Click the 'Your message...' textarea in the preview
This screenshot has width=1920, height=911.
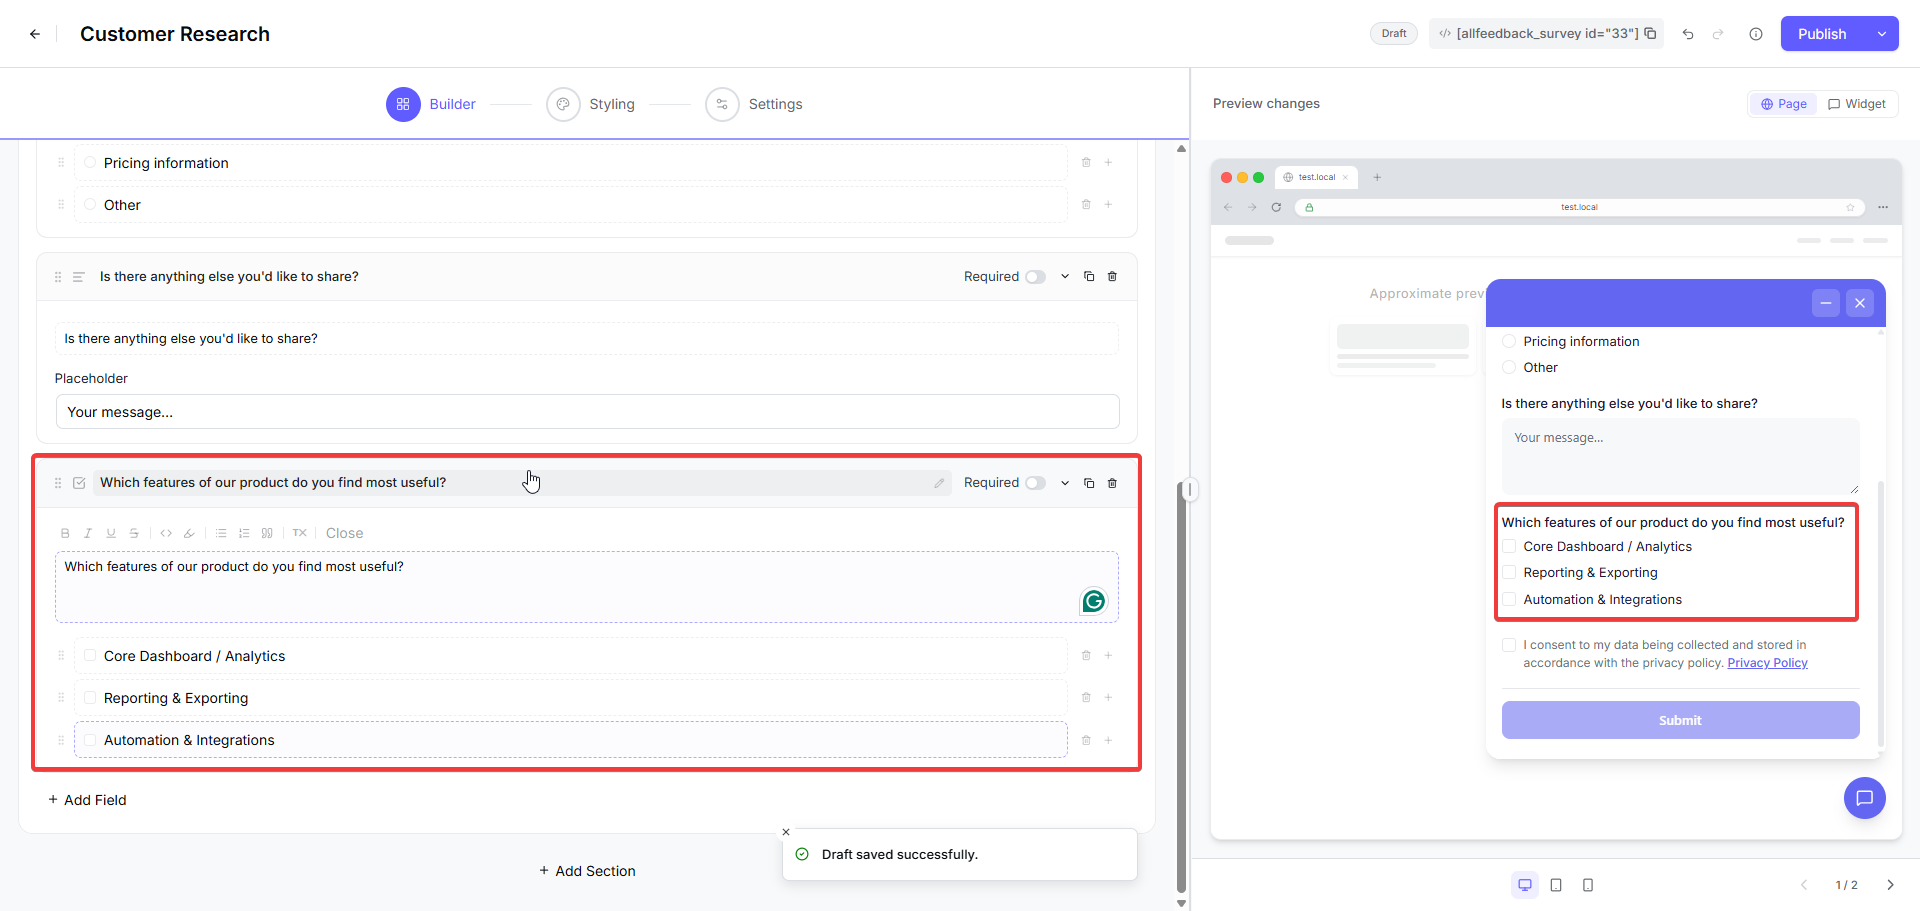[x=1680, y=456]
